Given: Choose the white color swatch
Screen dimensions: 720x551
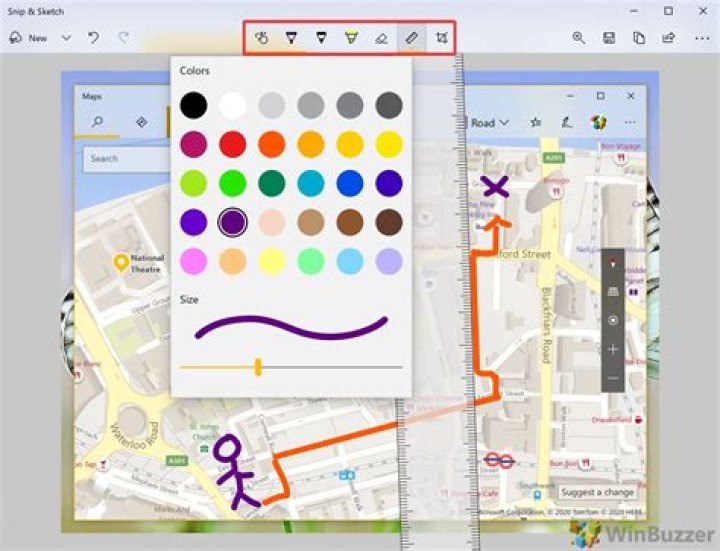Looking at the screenshot, I should click(x=232, y=105).
